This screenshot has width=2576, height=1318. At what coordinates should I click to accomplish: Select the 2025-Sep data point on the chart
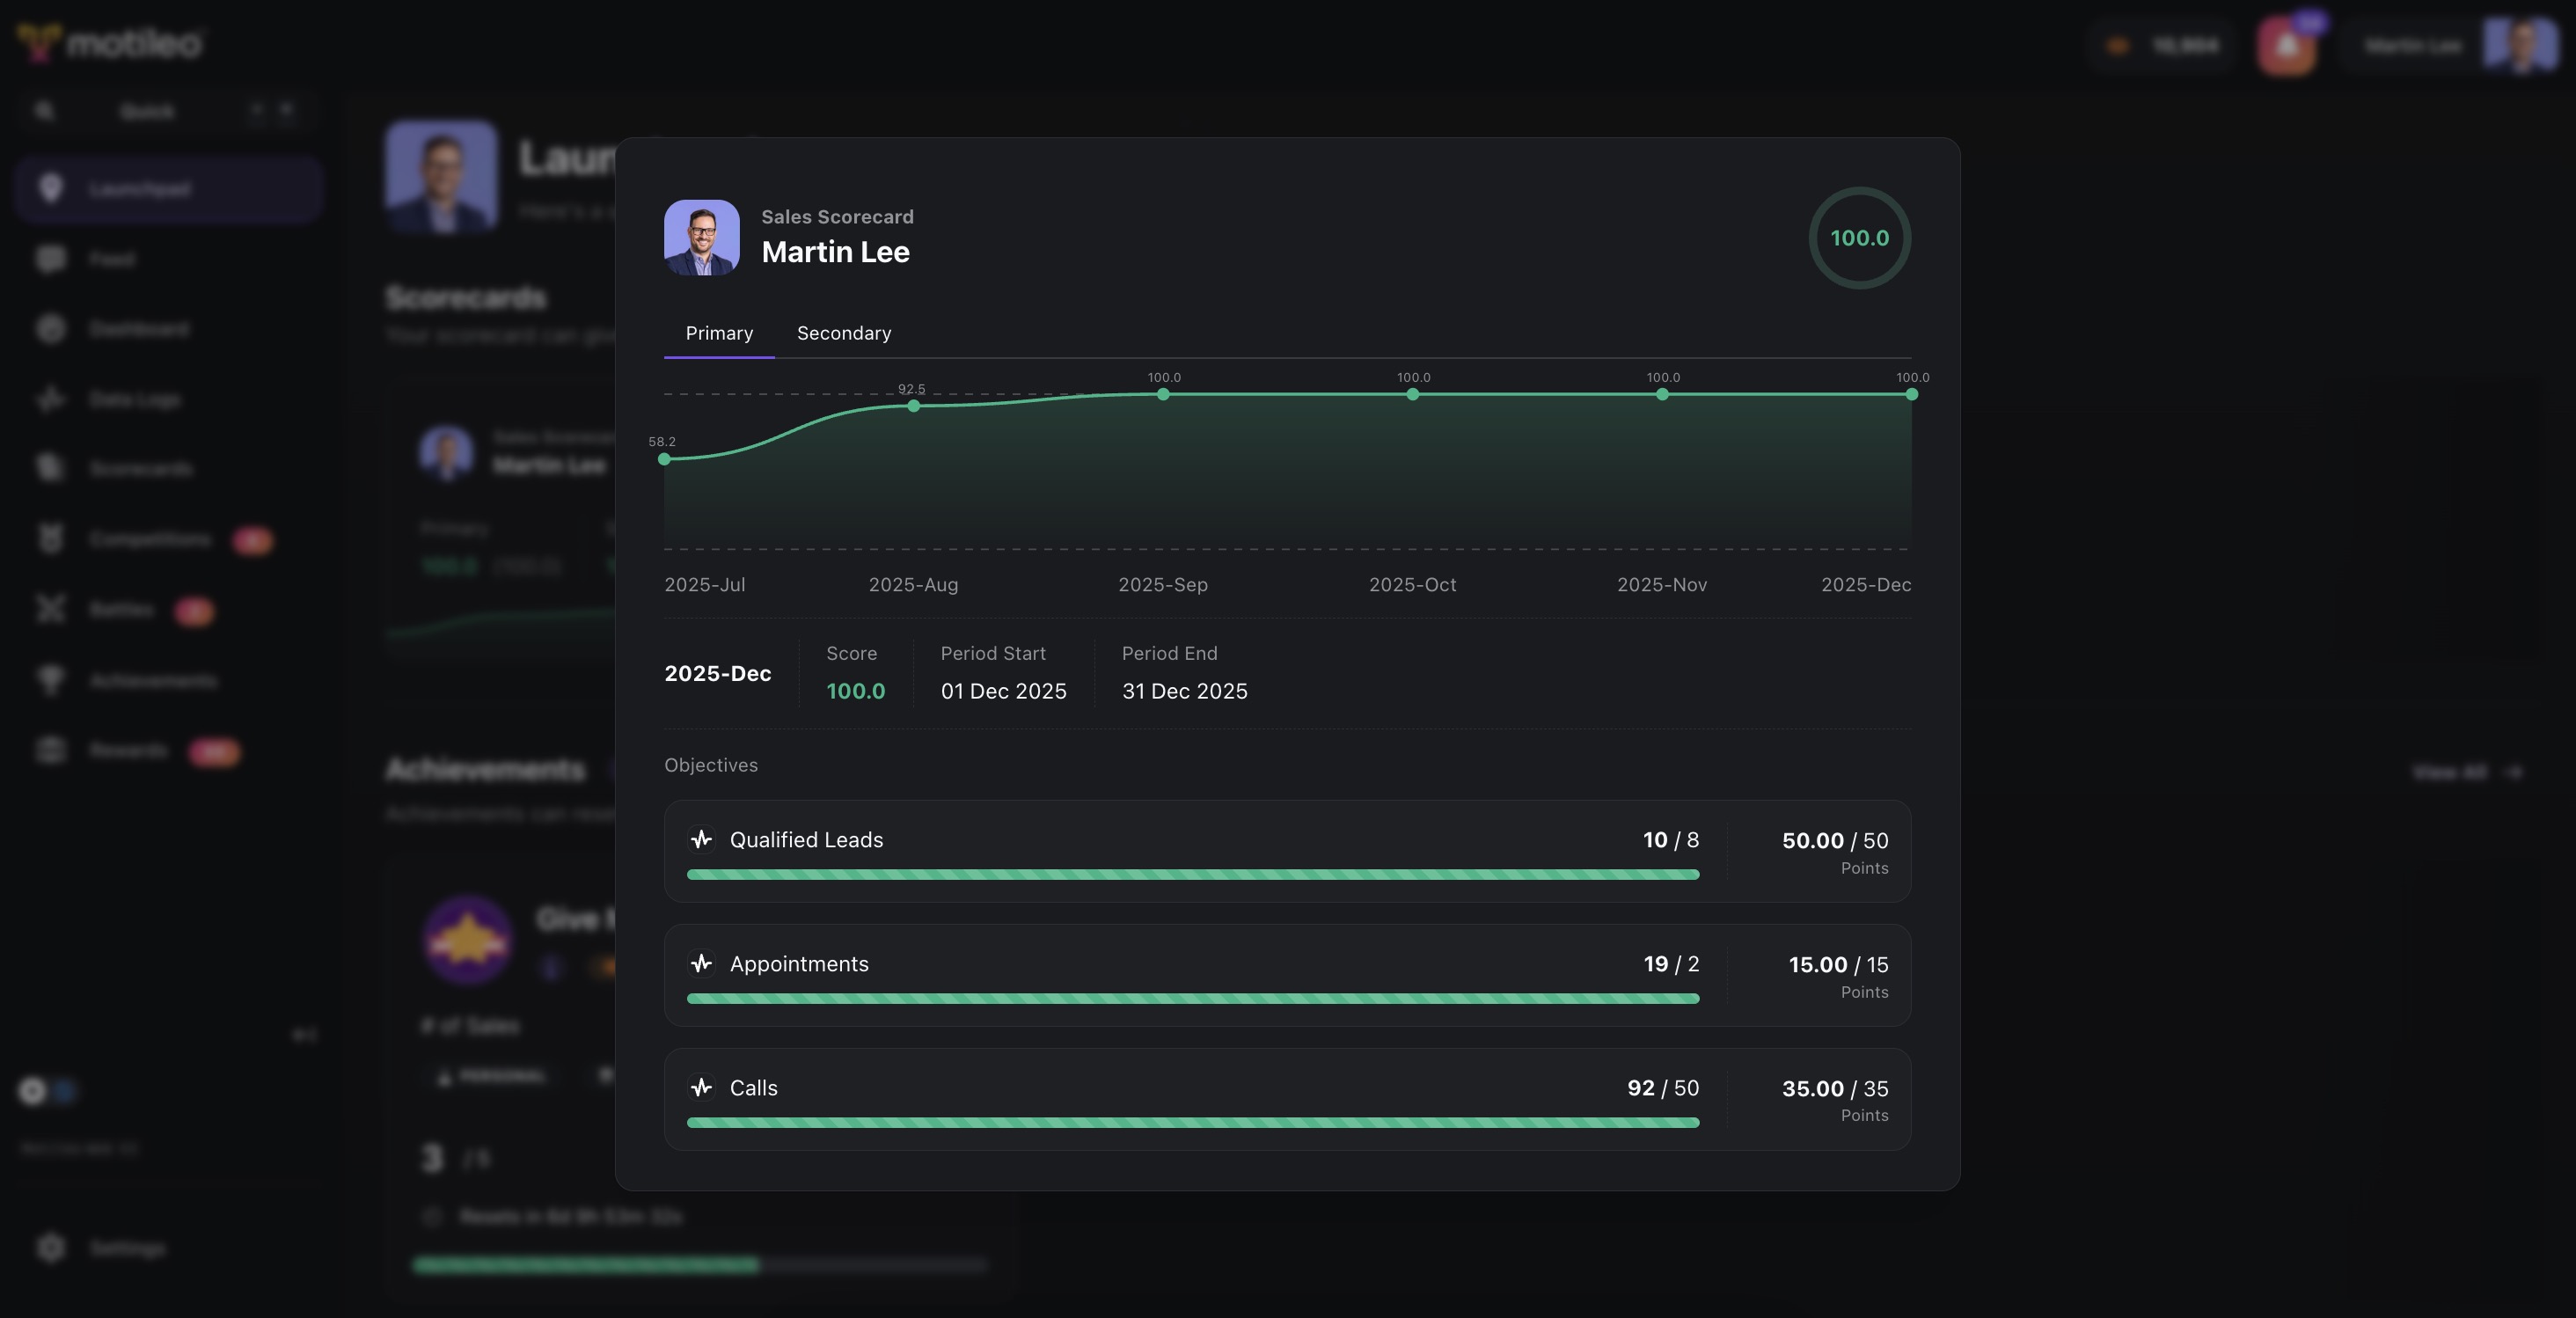point(1162,395)
